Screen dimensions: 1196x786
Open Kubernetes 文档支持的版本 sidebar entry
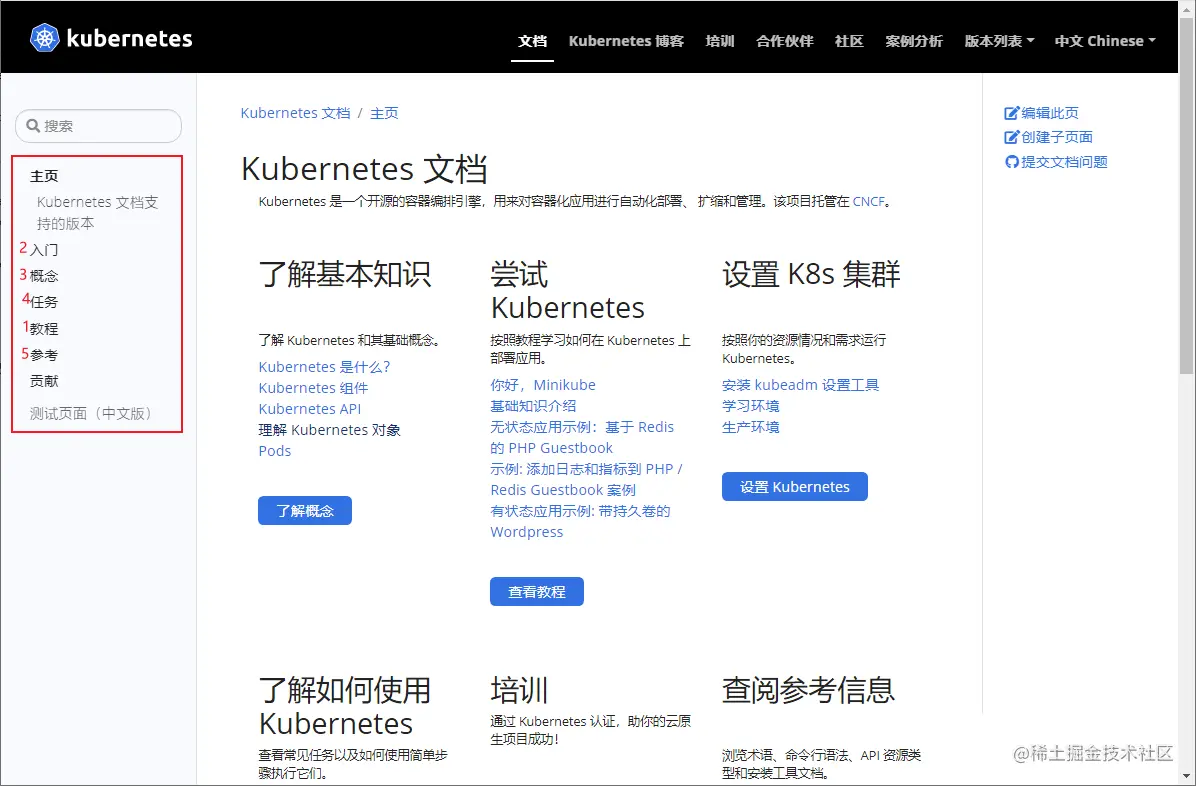[x=98, y=213]
